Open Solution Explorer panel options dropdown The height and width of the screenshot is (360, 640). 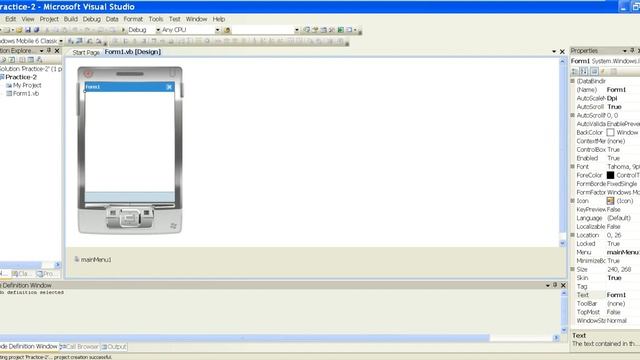pos(41,51)
